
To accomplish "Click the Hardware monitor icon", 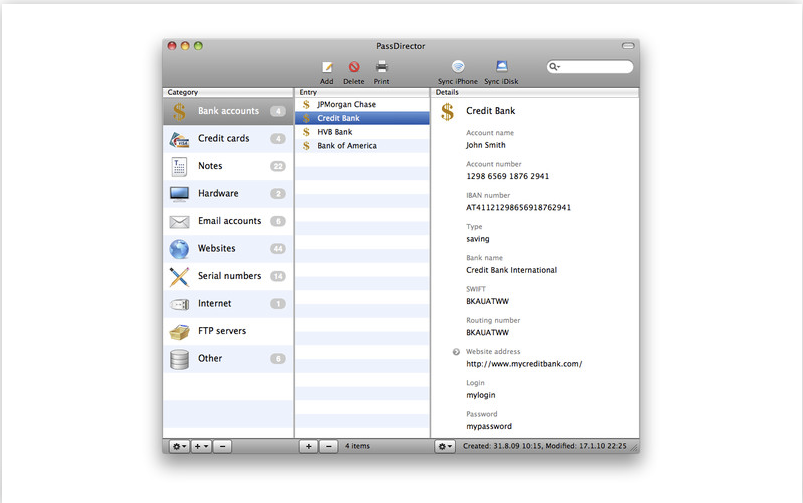I will (179, 194).
